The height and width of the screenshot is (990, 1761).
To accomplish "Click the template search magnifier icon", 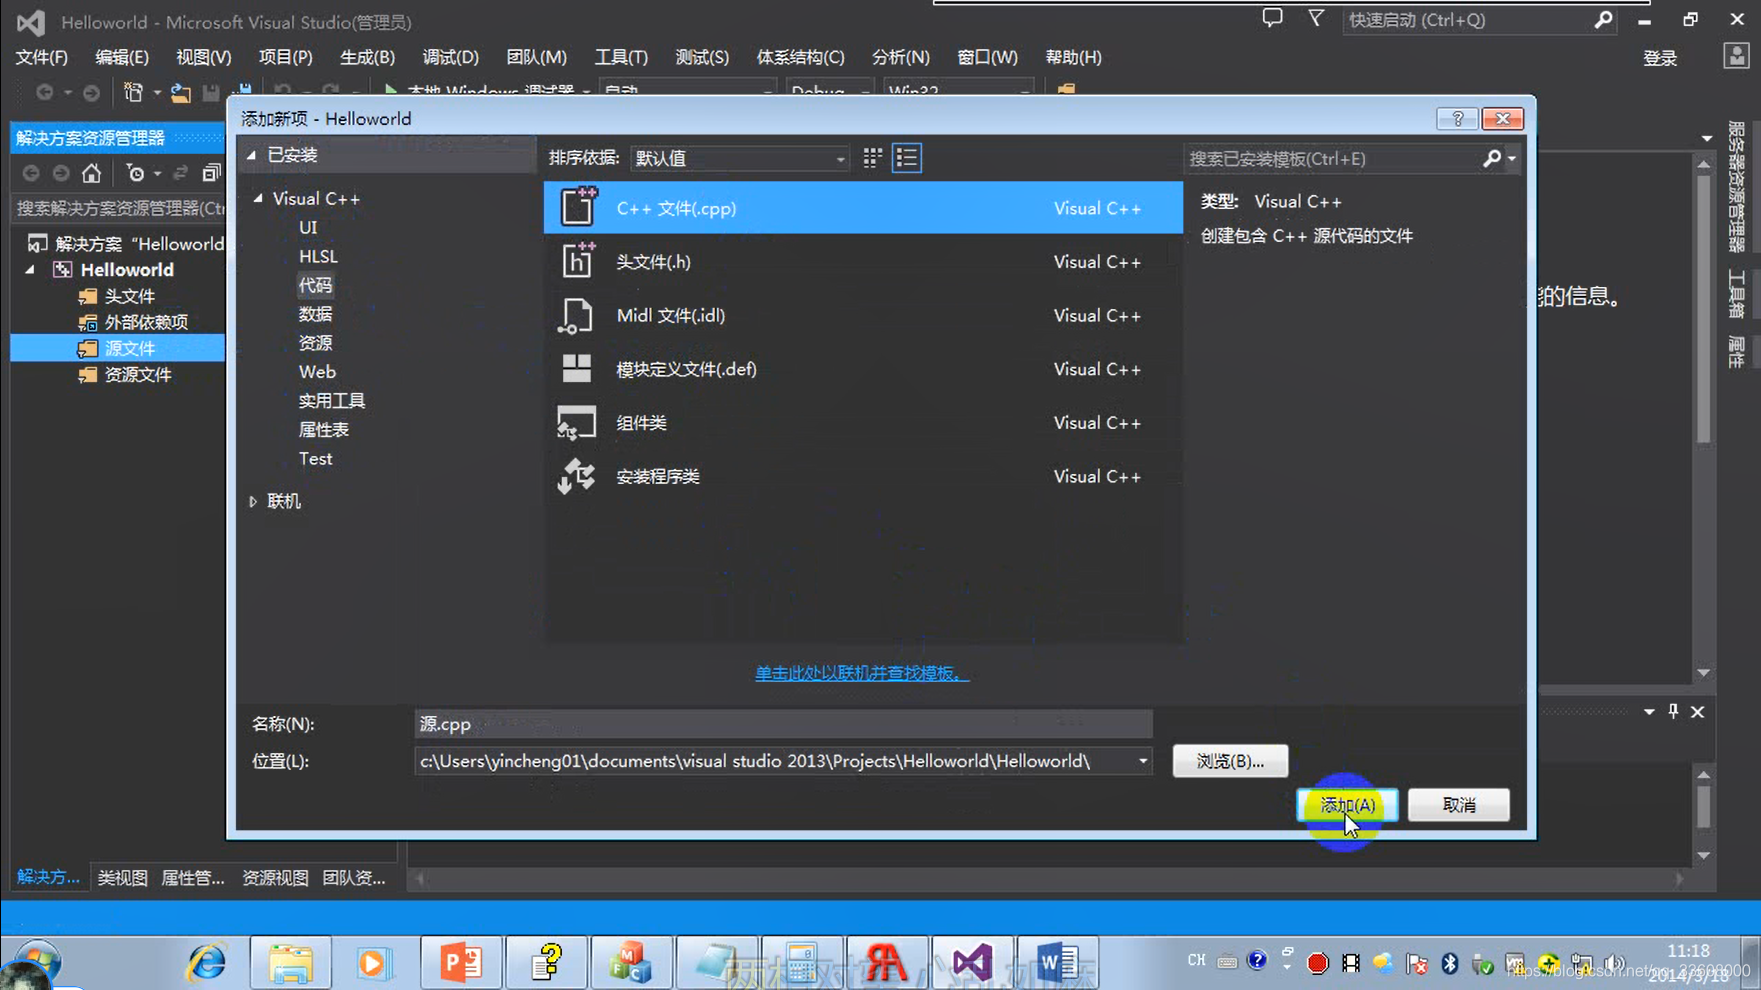I will [1492, 158].
